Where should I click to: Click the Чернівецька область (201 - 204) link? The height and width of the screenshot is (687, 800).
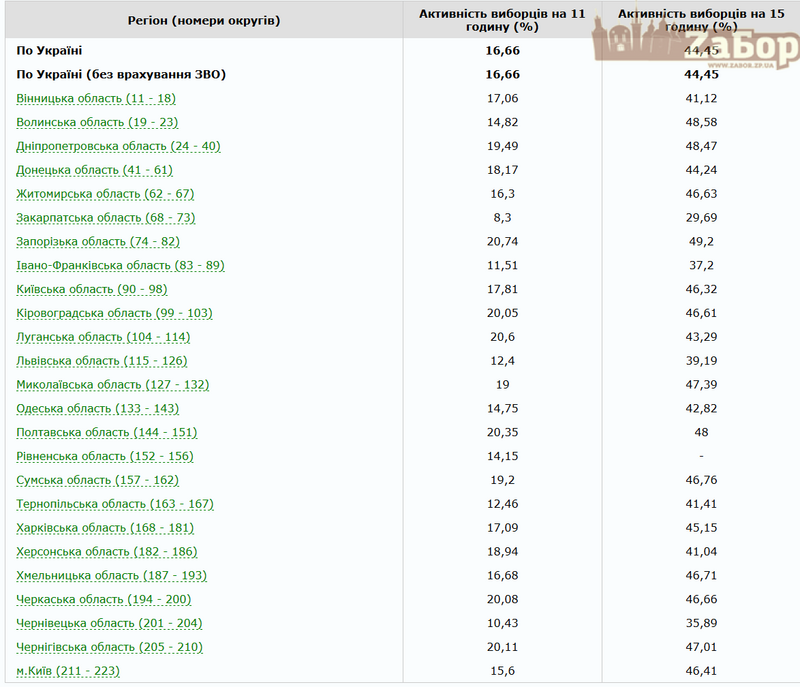[x=109, y=623]
